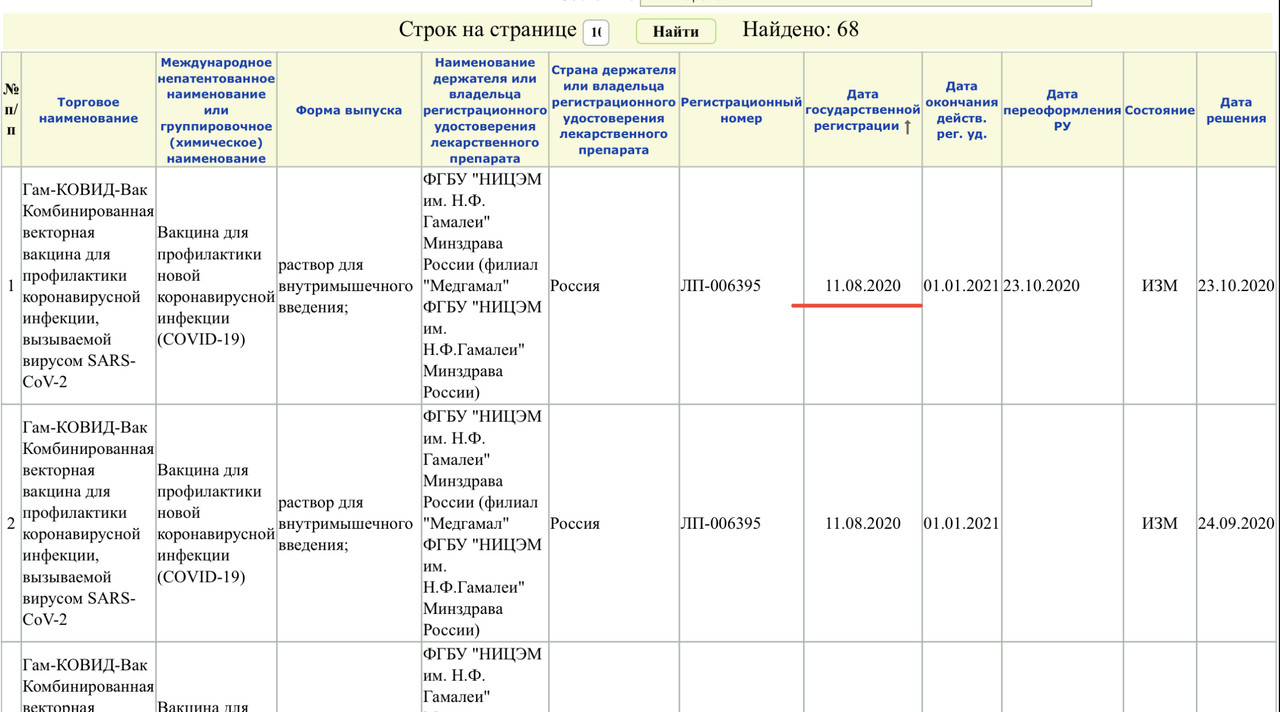Sort by Форма выпуска column header
The width and height of the screenshot is (1280, 712).
click(x=349, y=110)
